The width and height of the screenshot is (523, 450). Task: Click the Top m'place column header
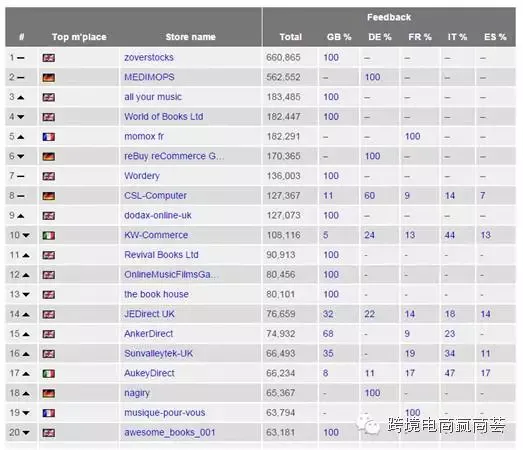pyautogui.click(x=79, y=37)
